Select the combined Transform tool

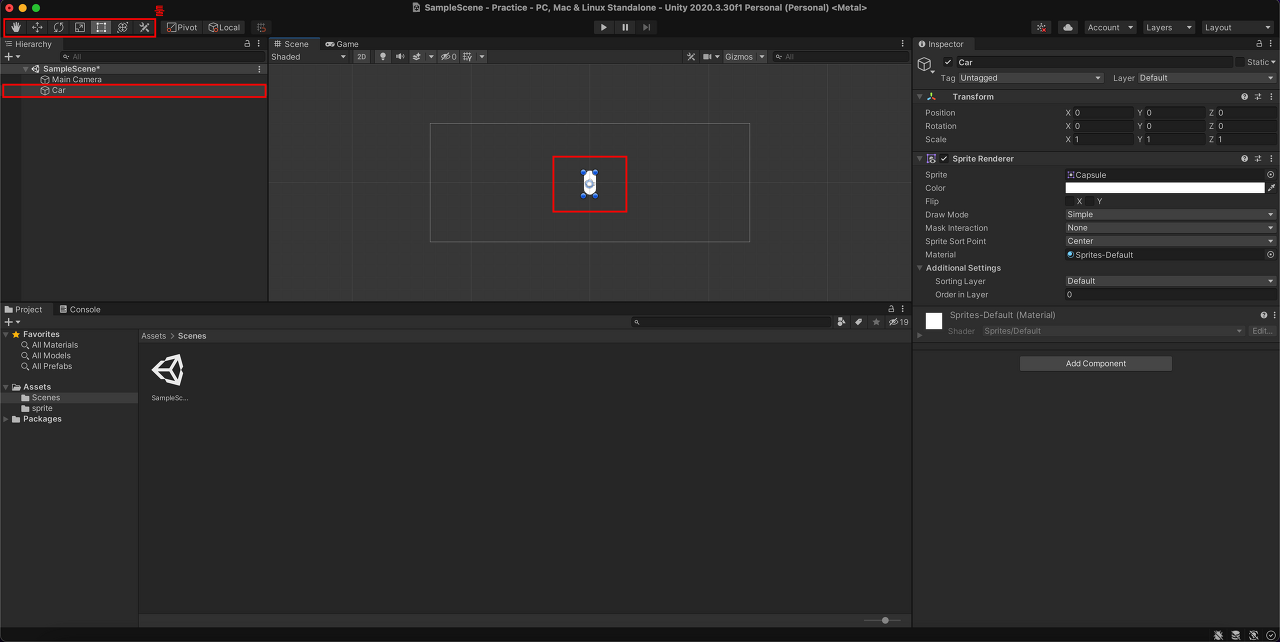[123, 27]
